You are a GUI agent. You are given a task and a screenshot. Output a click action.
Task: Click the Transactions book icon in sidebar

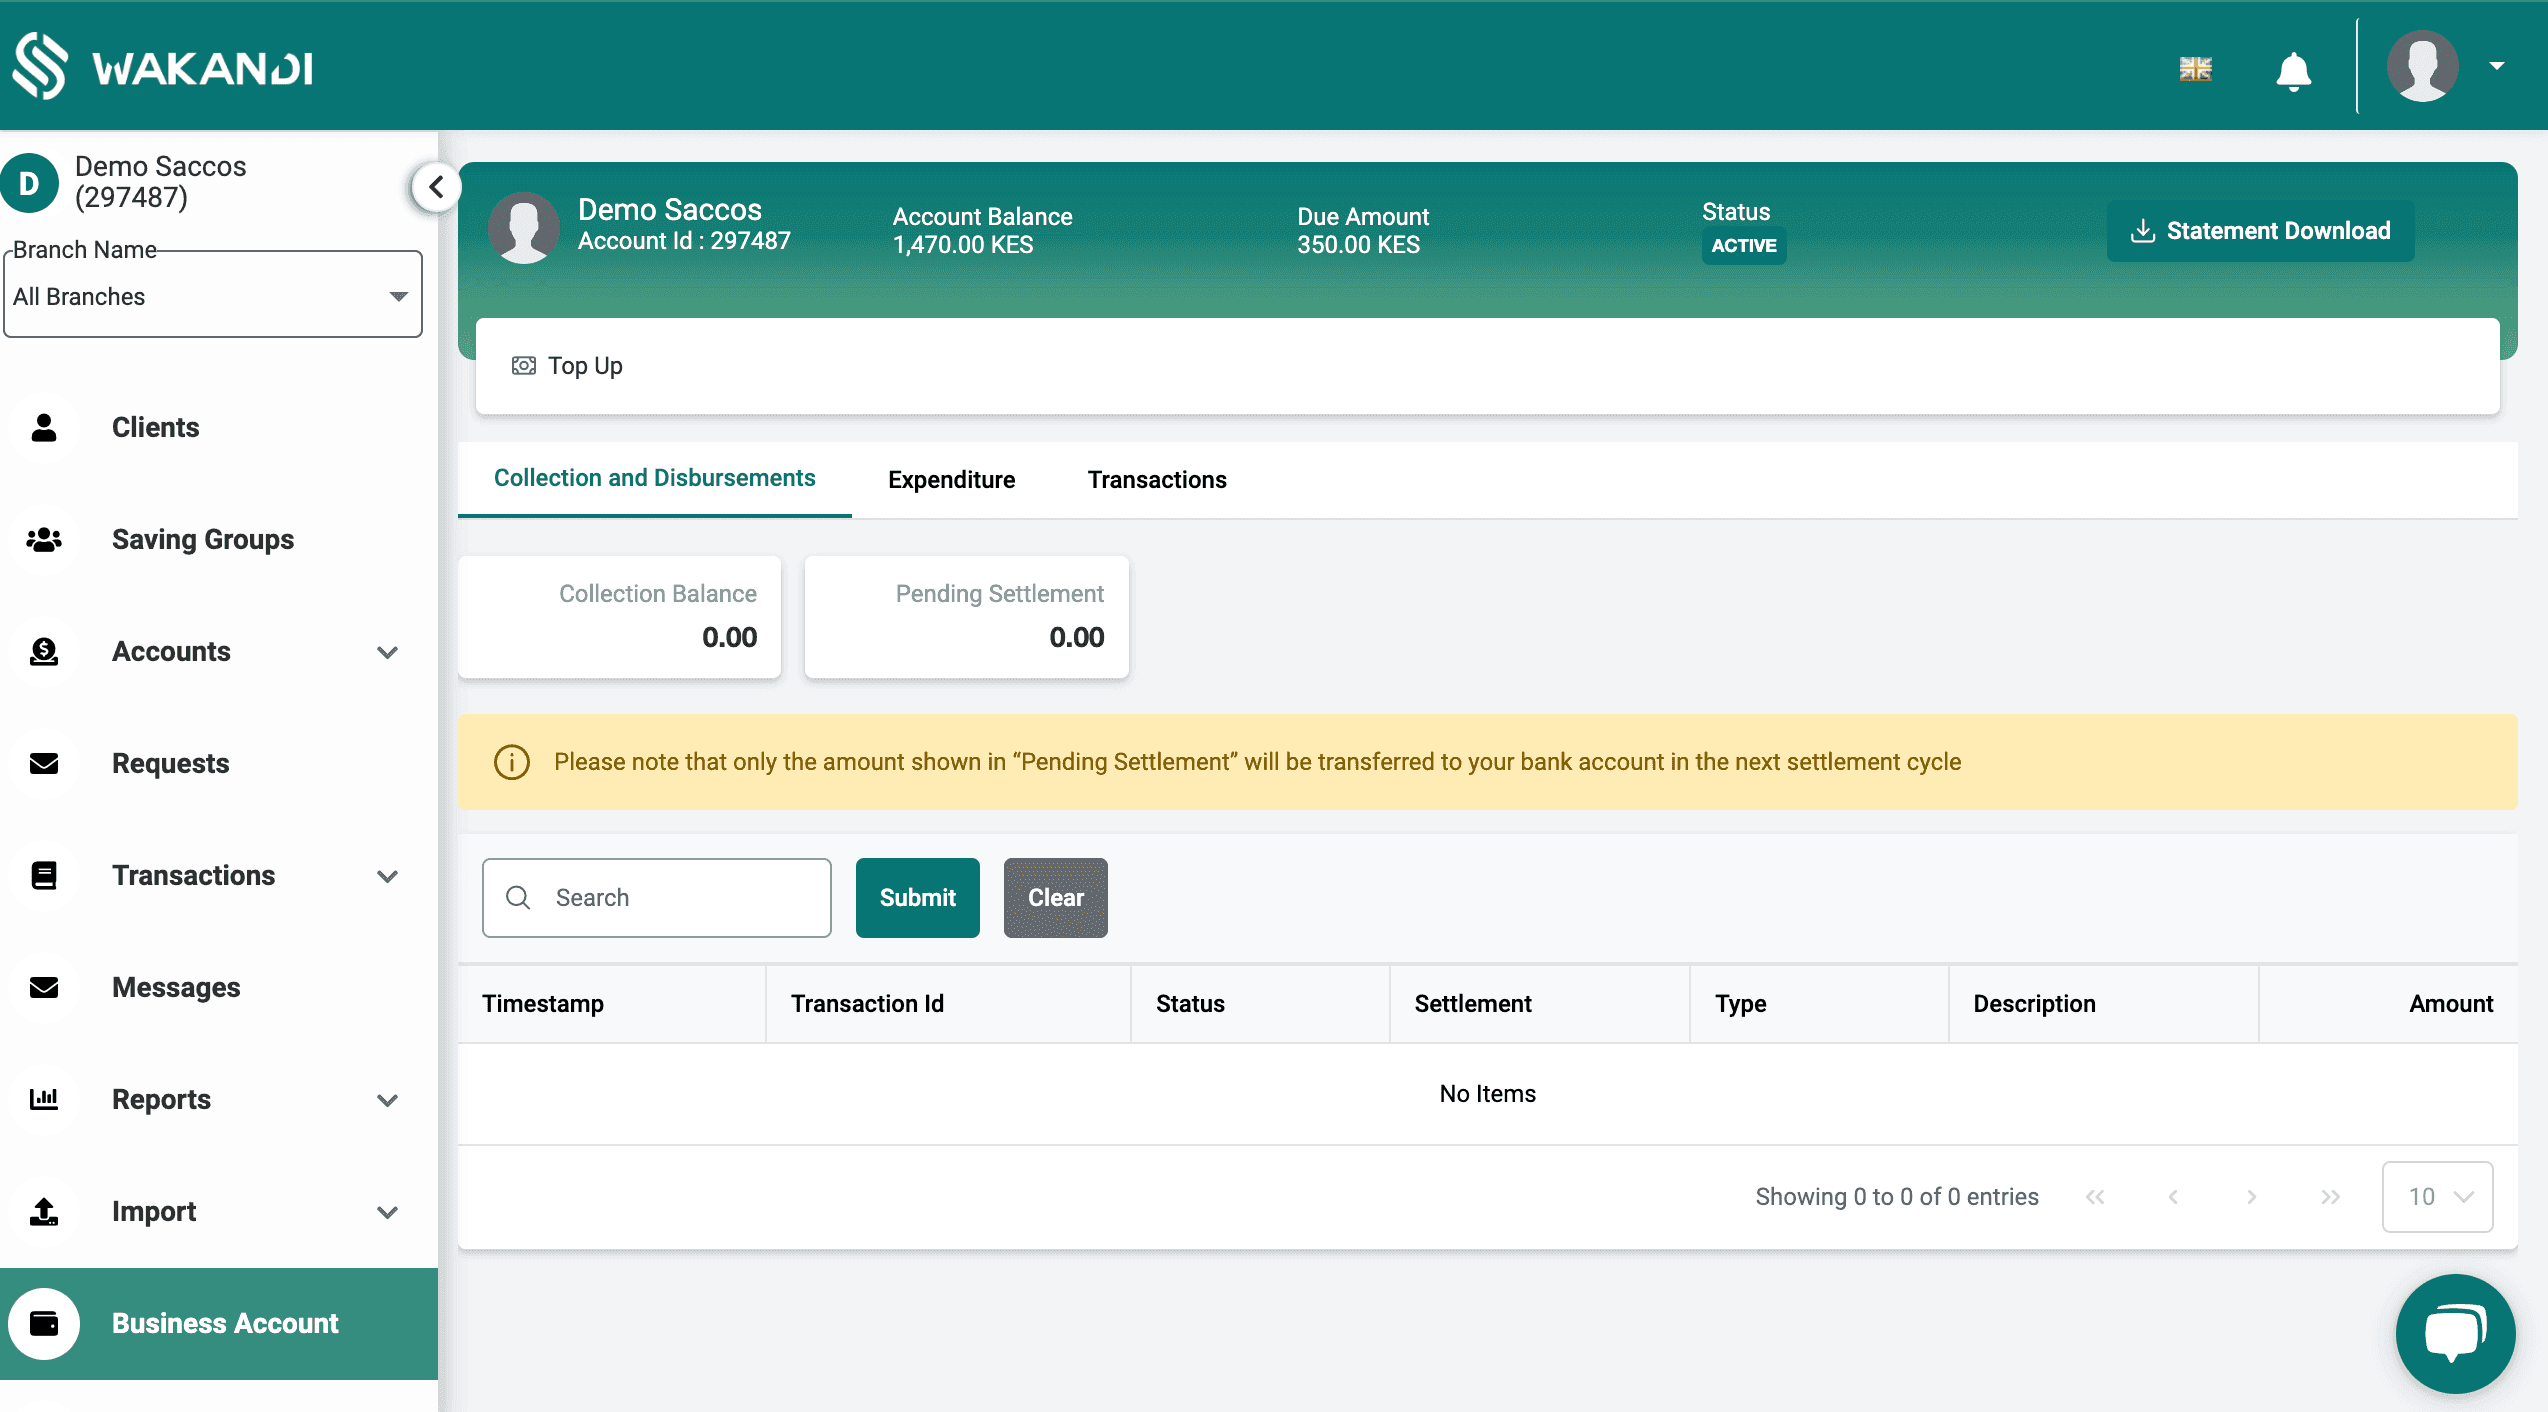(x=44, y=876)
